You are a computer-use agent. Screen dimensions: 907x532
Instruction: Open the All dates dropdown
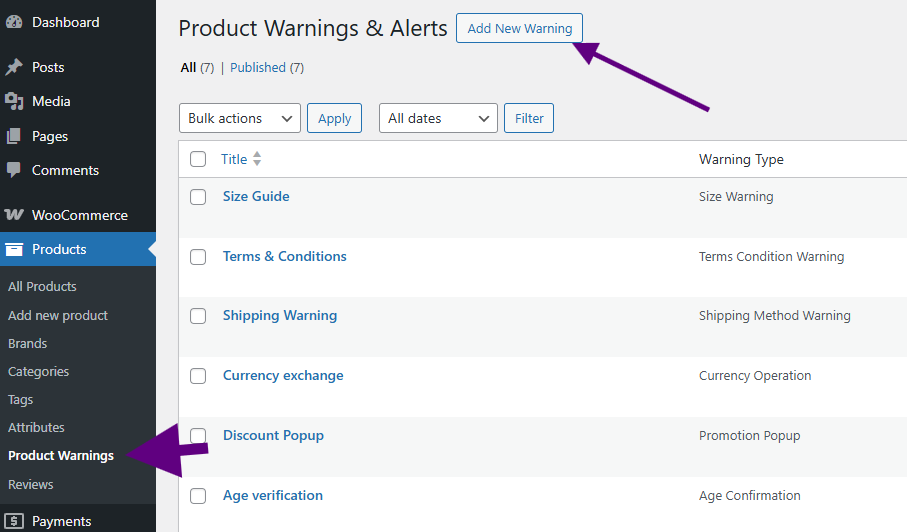(x=438, y=118)
